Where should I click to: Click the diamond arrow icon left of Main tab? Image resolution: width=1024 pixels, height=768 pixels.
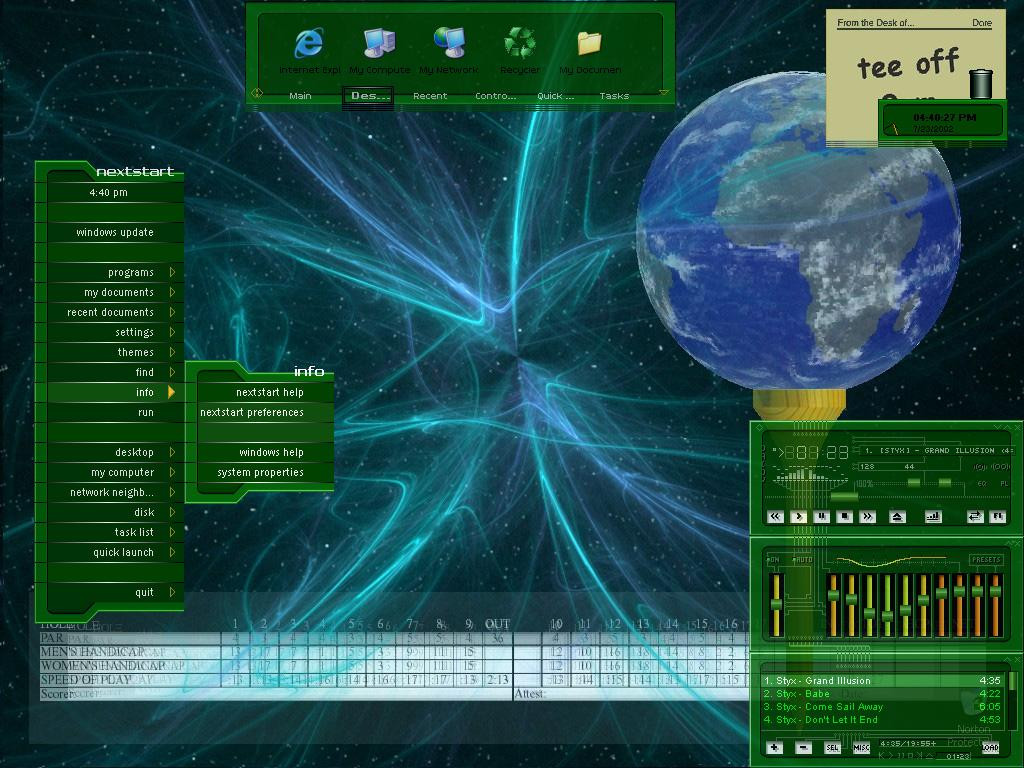[257, 93]
